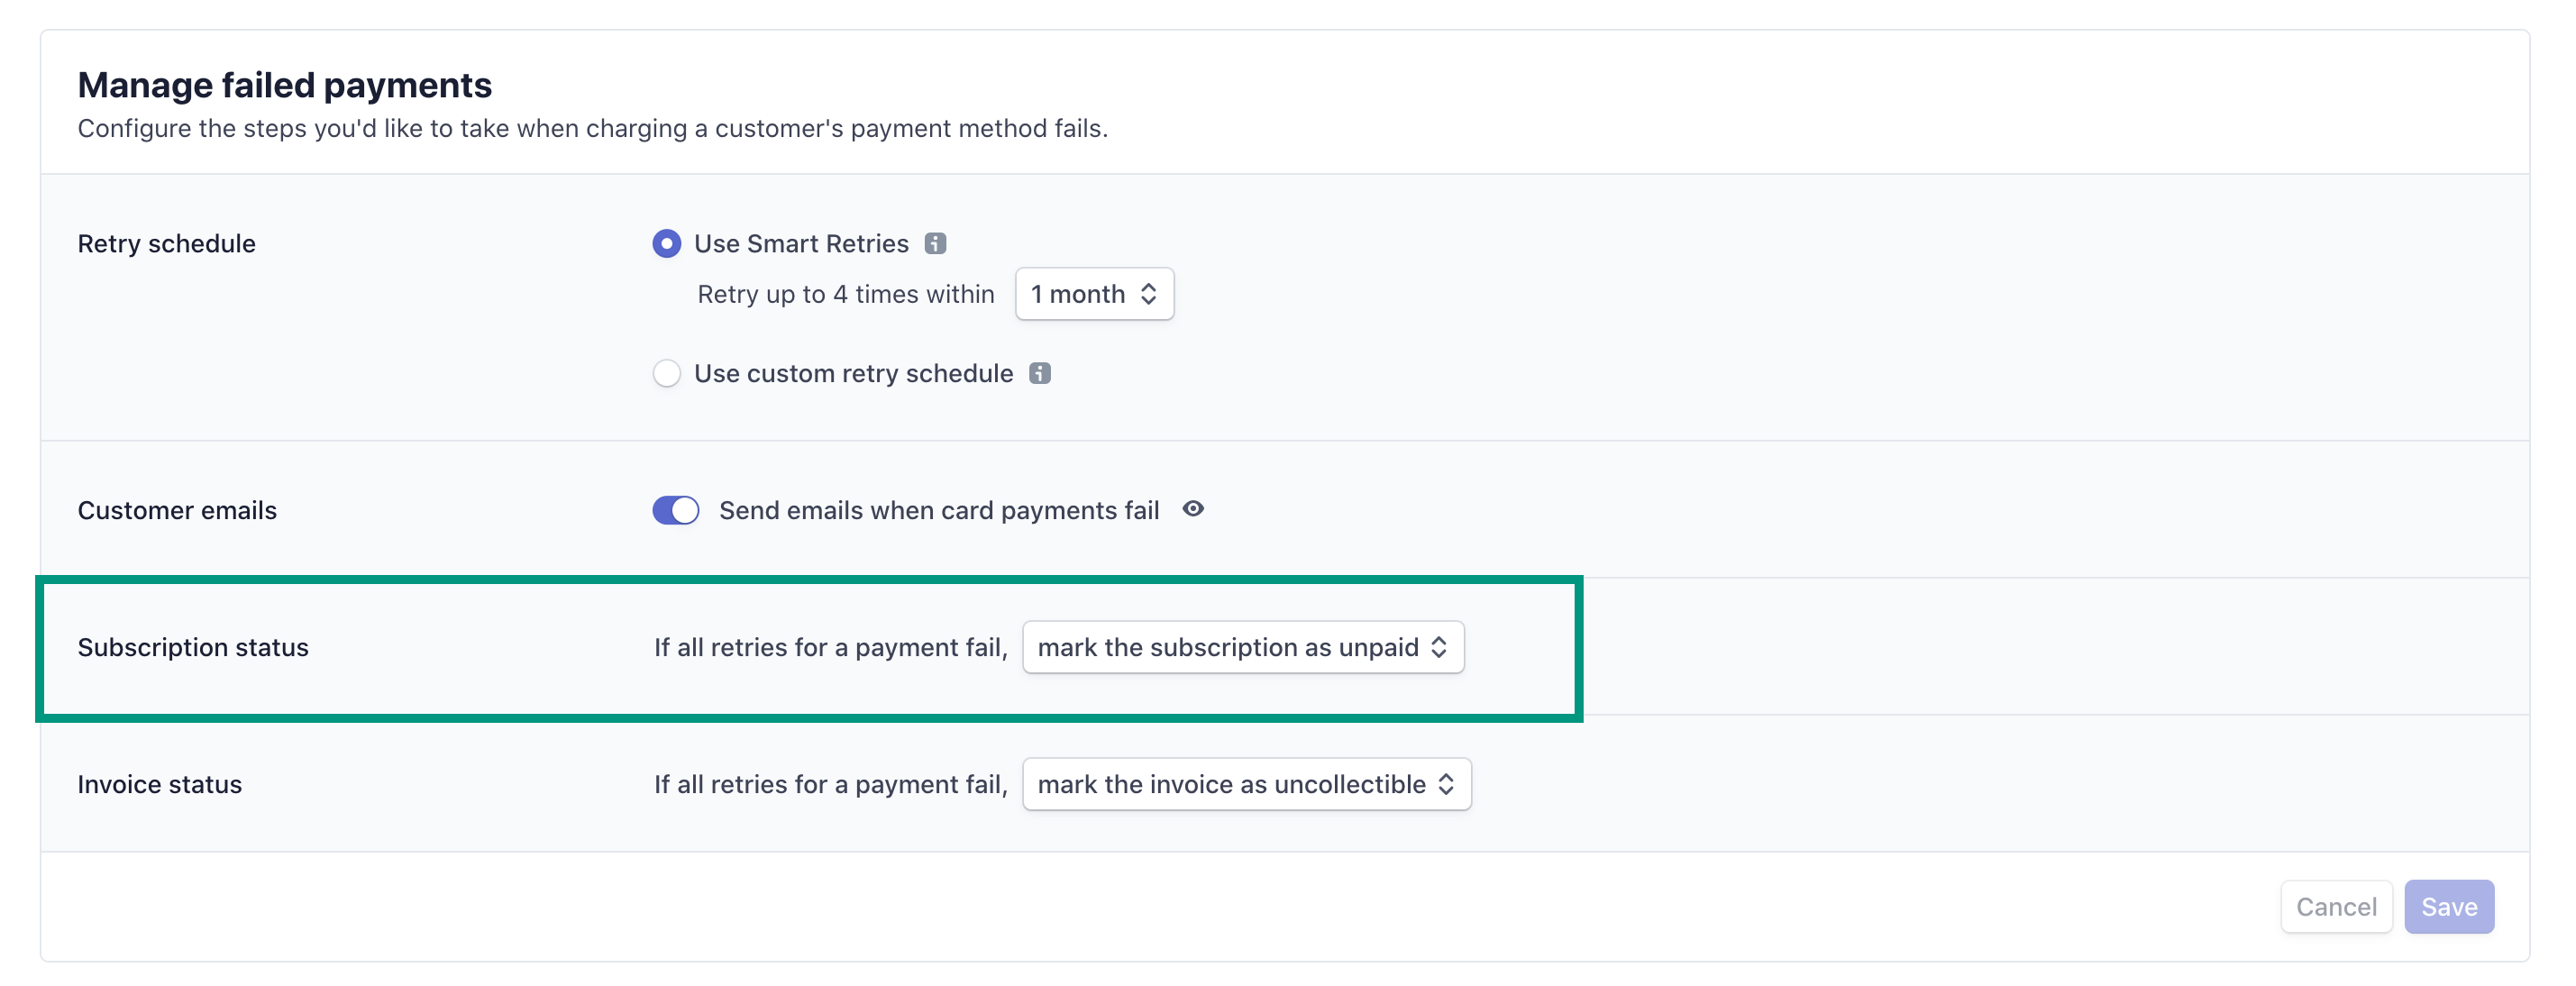
Task: Click the Retry up to 4 times within text
Action: (x=846, y=294)
